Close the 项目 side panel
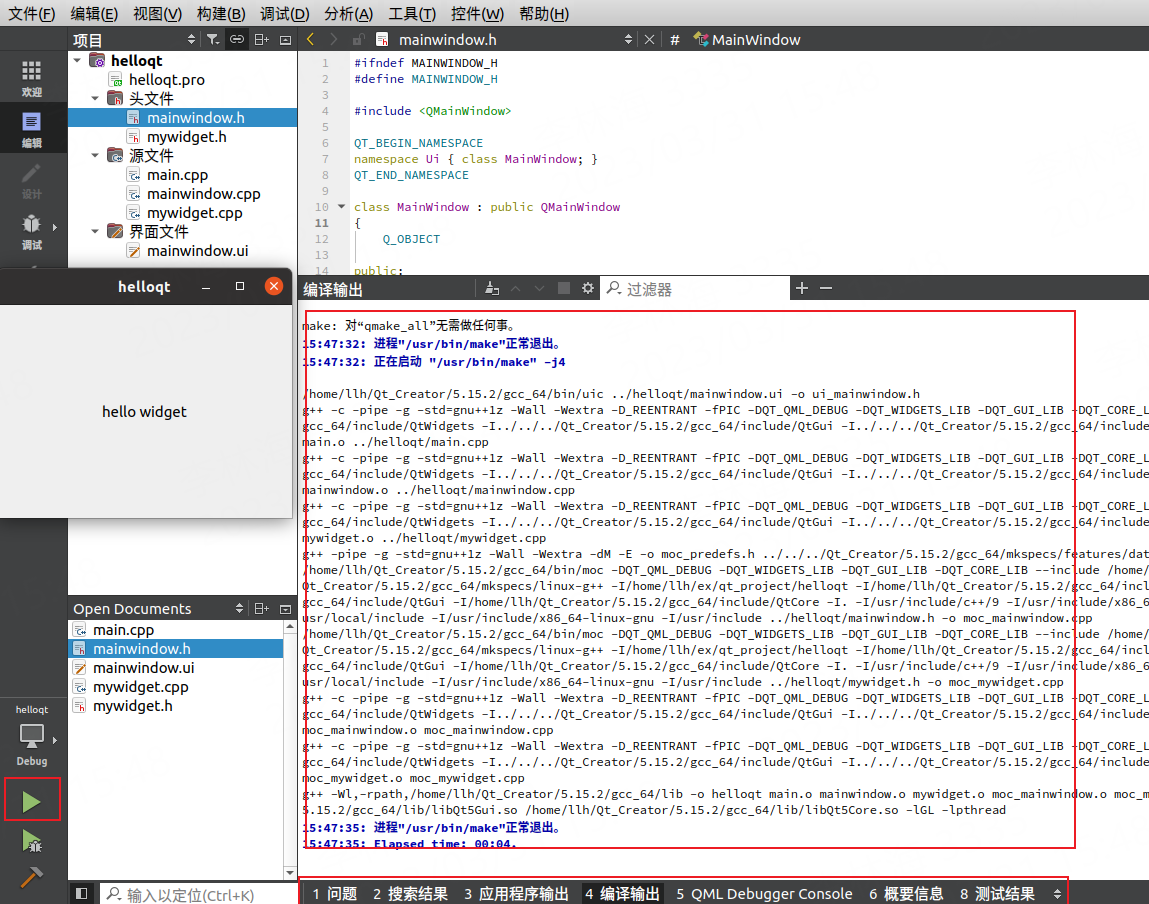The height and width of the screenshot is (904, 1149). pyautogui.click(x=286, y=40)
